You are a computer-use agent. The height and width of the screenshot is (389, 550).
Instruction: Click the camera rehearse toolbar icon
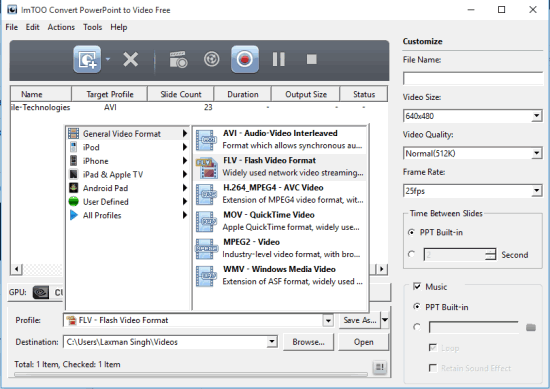(x=178, y=59)
